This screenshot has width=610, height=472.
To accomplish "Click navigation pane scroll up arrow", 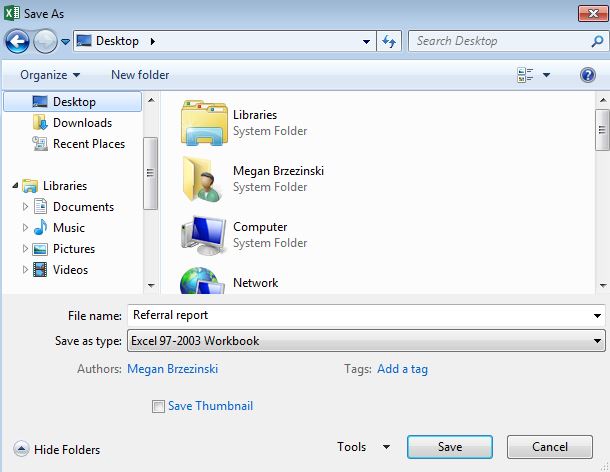I will click(x=151, y=100).
